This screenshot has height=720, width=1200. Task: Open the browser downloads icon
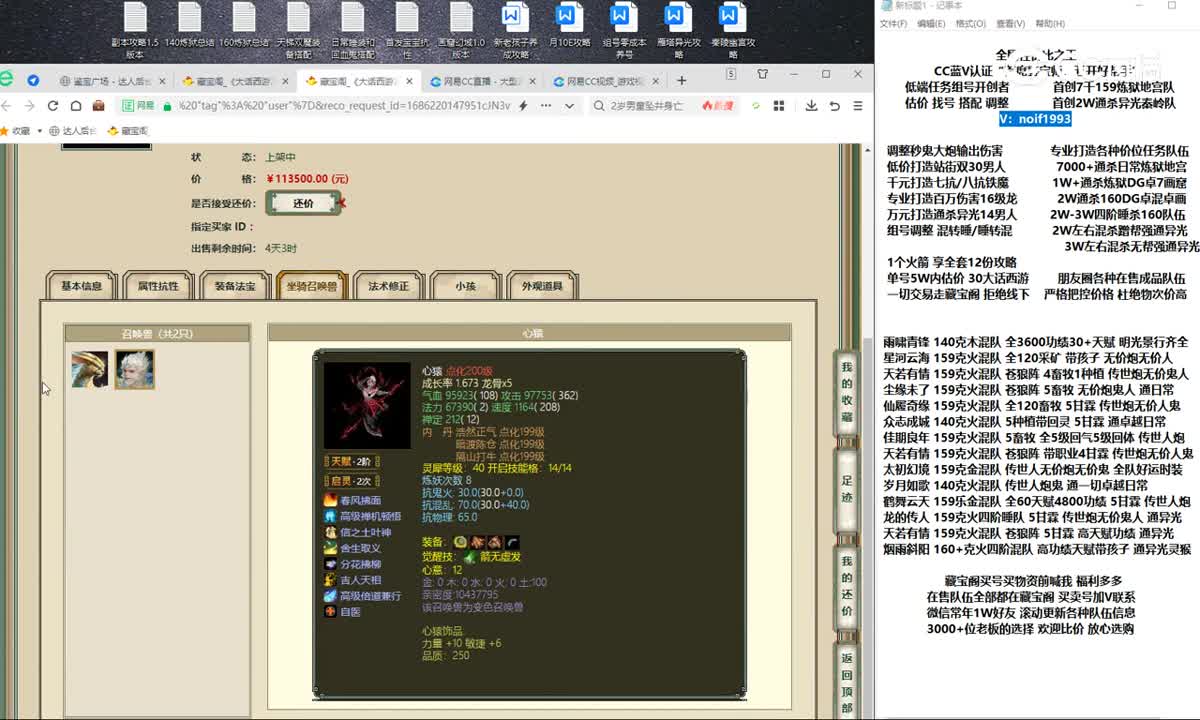[x=811, y=105]
